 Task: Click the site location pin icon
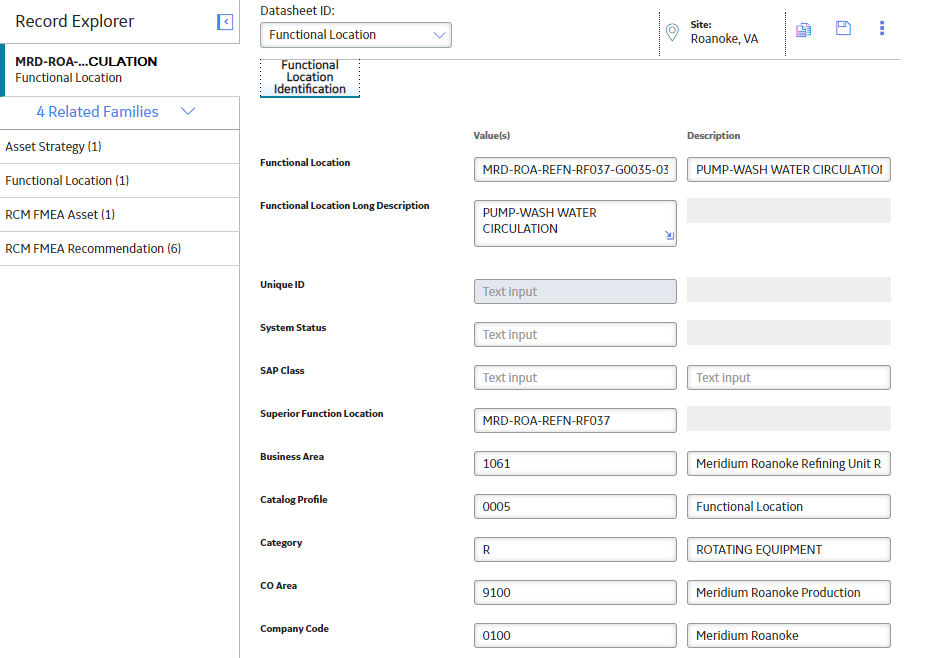(x=672, y=32)
